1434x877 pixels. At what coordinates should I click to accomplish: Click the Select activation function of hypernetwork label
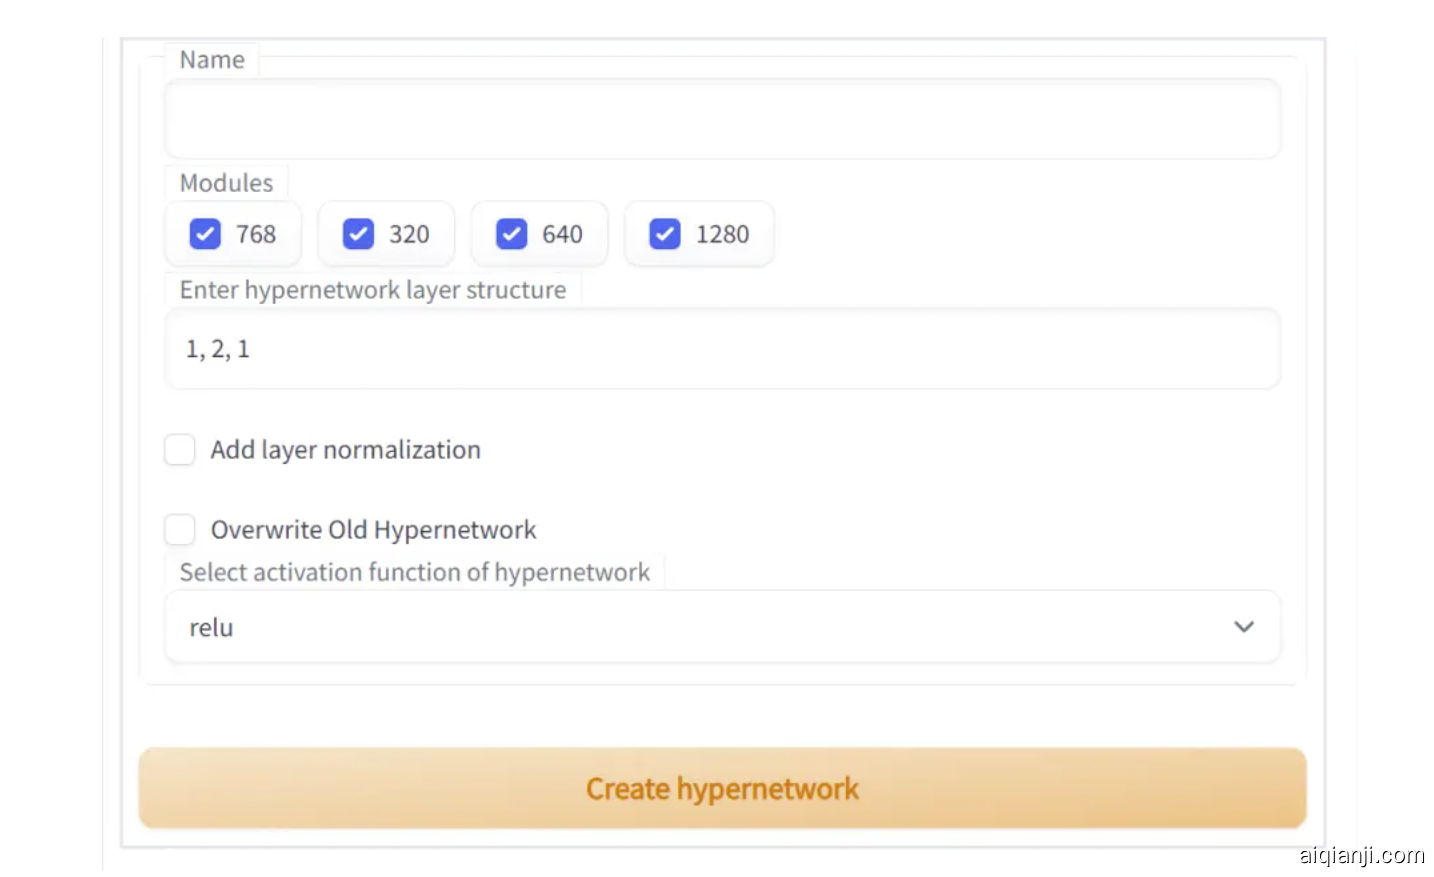pyautogui.click(x=414, y=572)
